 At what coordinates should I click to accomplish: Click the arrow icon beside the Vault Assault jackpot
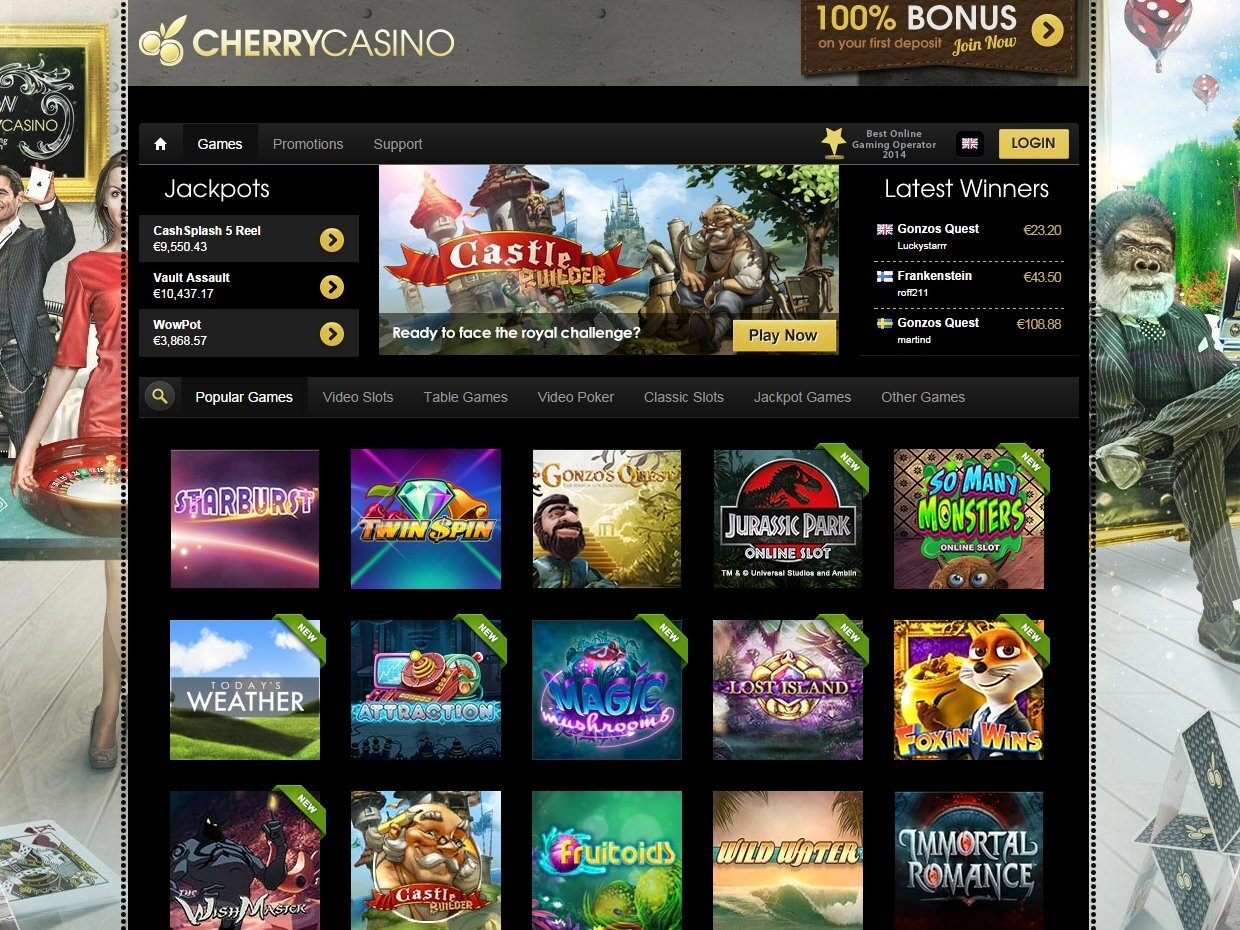(x=332, y=287)
